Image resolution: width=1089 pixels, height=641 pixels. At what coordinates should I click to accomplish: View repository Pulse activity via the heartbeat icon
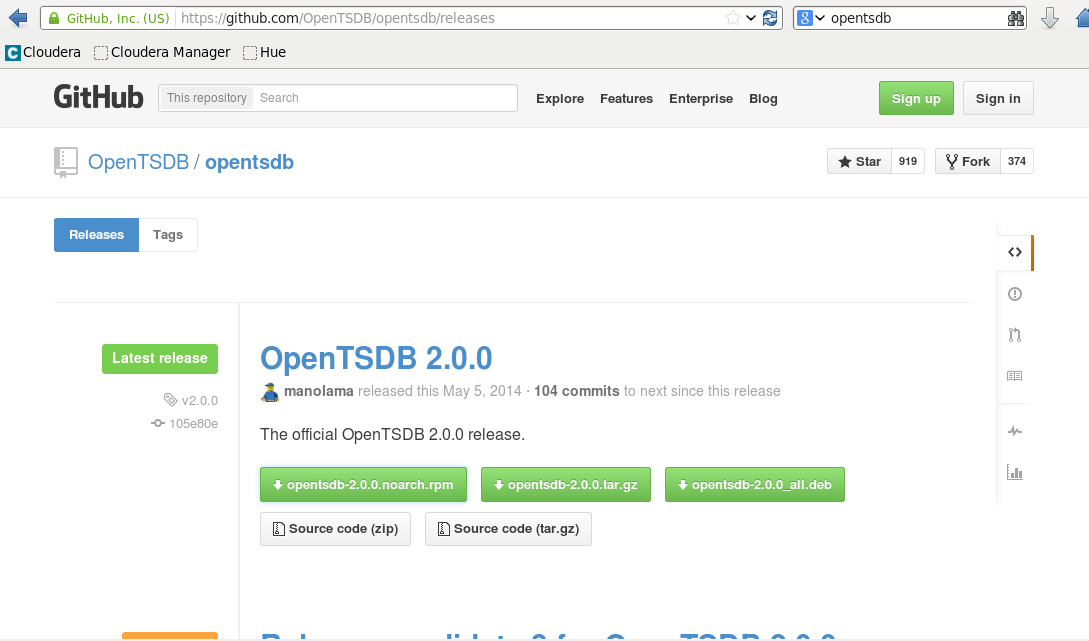tap(1014, 431)
